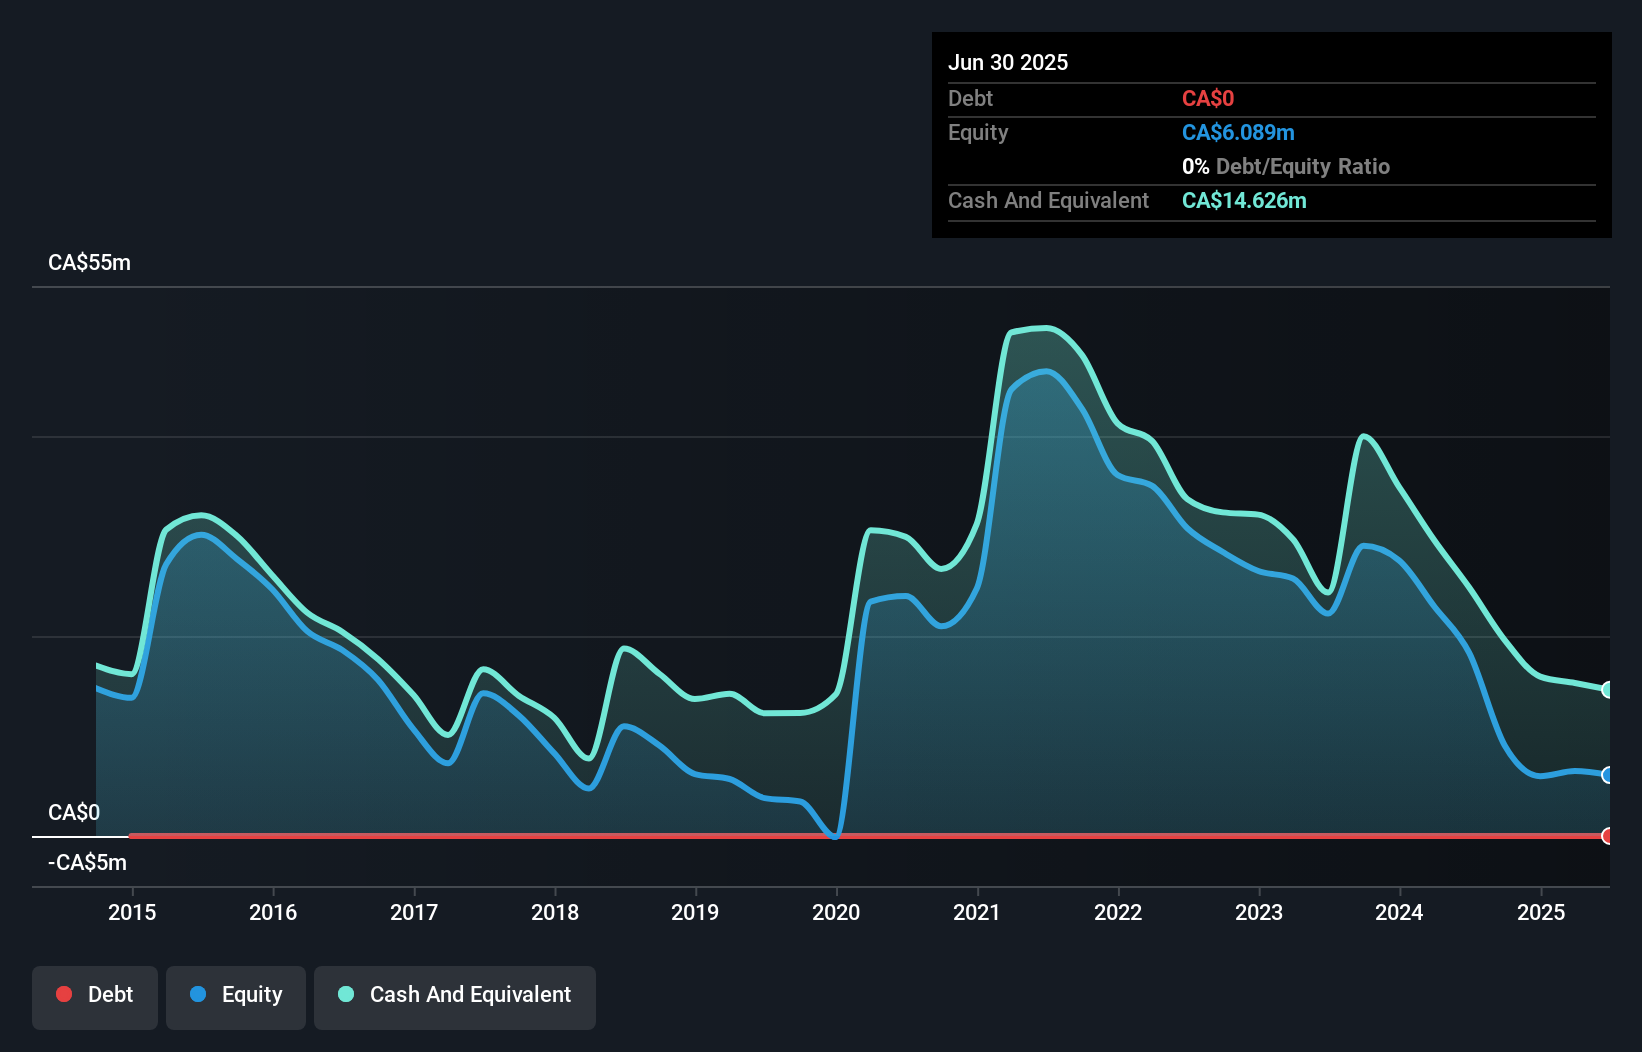
Task: Toggle the Cash And Equivalent series visibility
Action: point(455,996)
